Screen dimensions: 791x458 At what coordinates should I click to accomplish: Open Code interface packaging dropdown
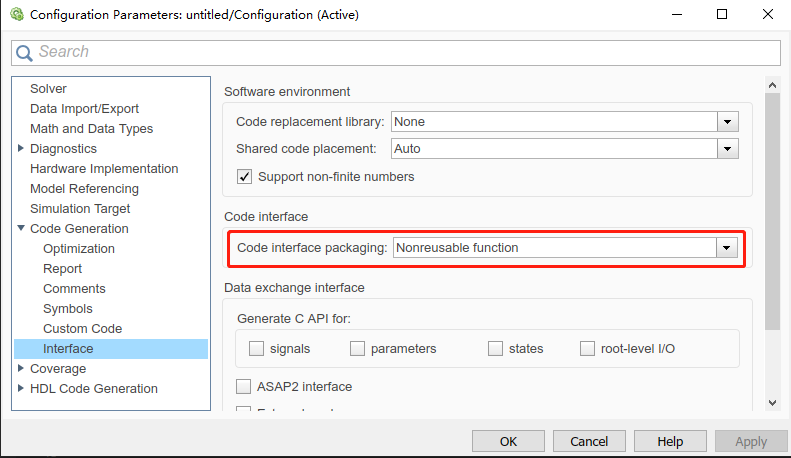click(727, 247)
